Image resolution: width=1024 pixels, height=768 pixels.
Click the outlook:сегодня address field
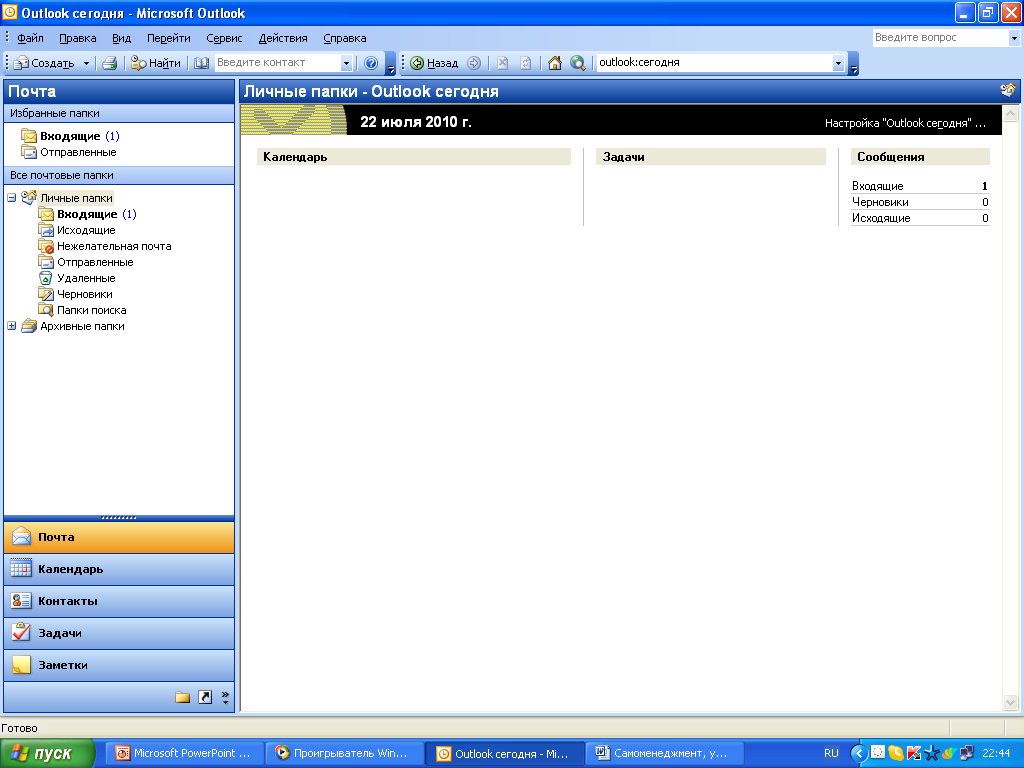[x=714, y=63]
